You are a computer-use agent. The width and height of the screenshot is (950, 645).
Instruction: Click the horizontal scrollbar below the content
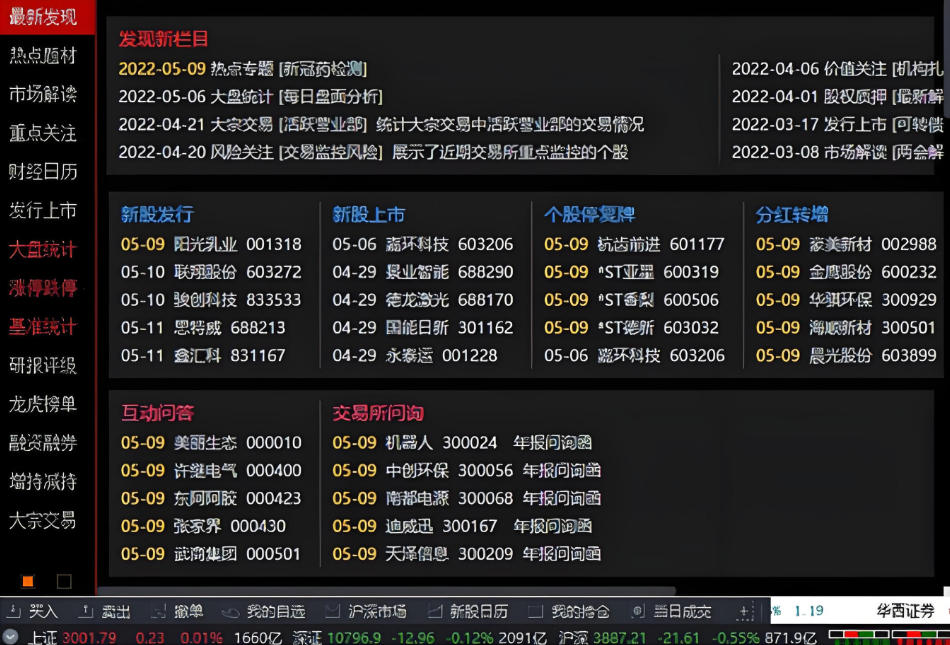pyautogui.click(x=390, y=591)
